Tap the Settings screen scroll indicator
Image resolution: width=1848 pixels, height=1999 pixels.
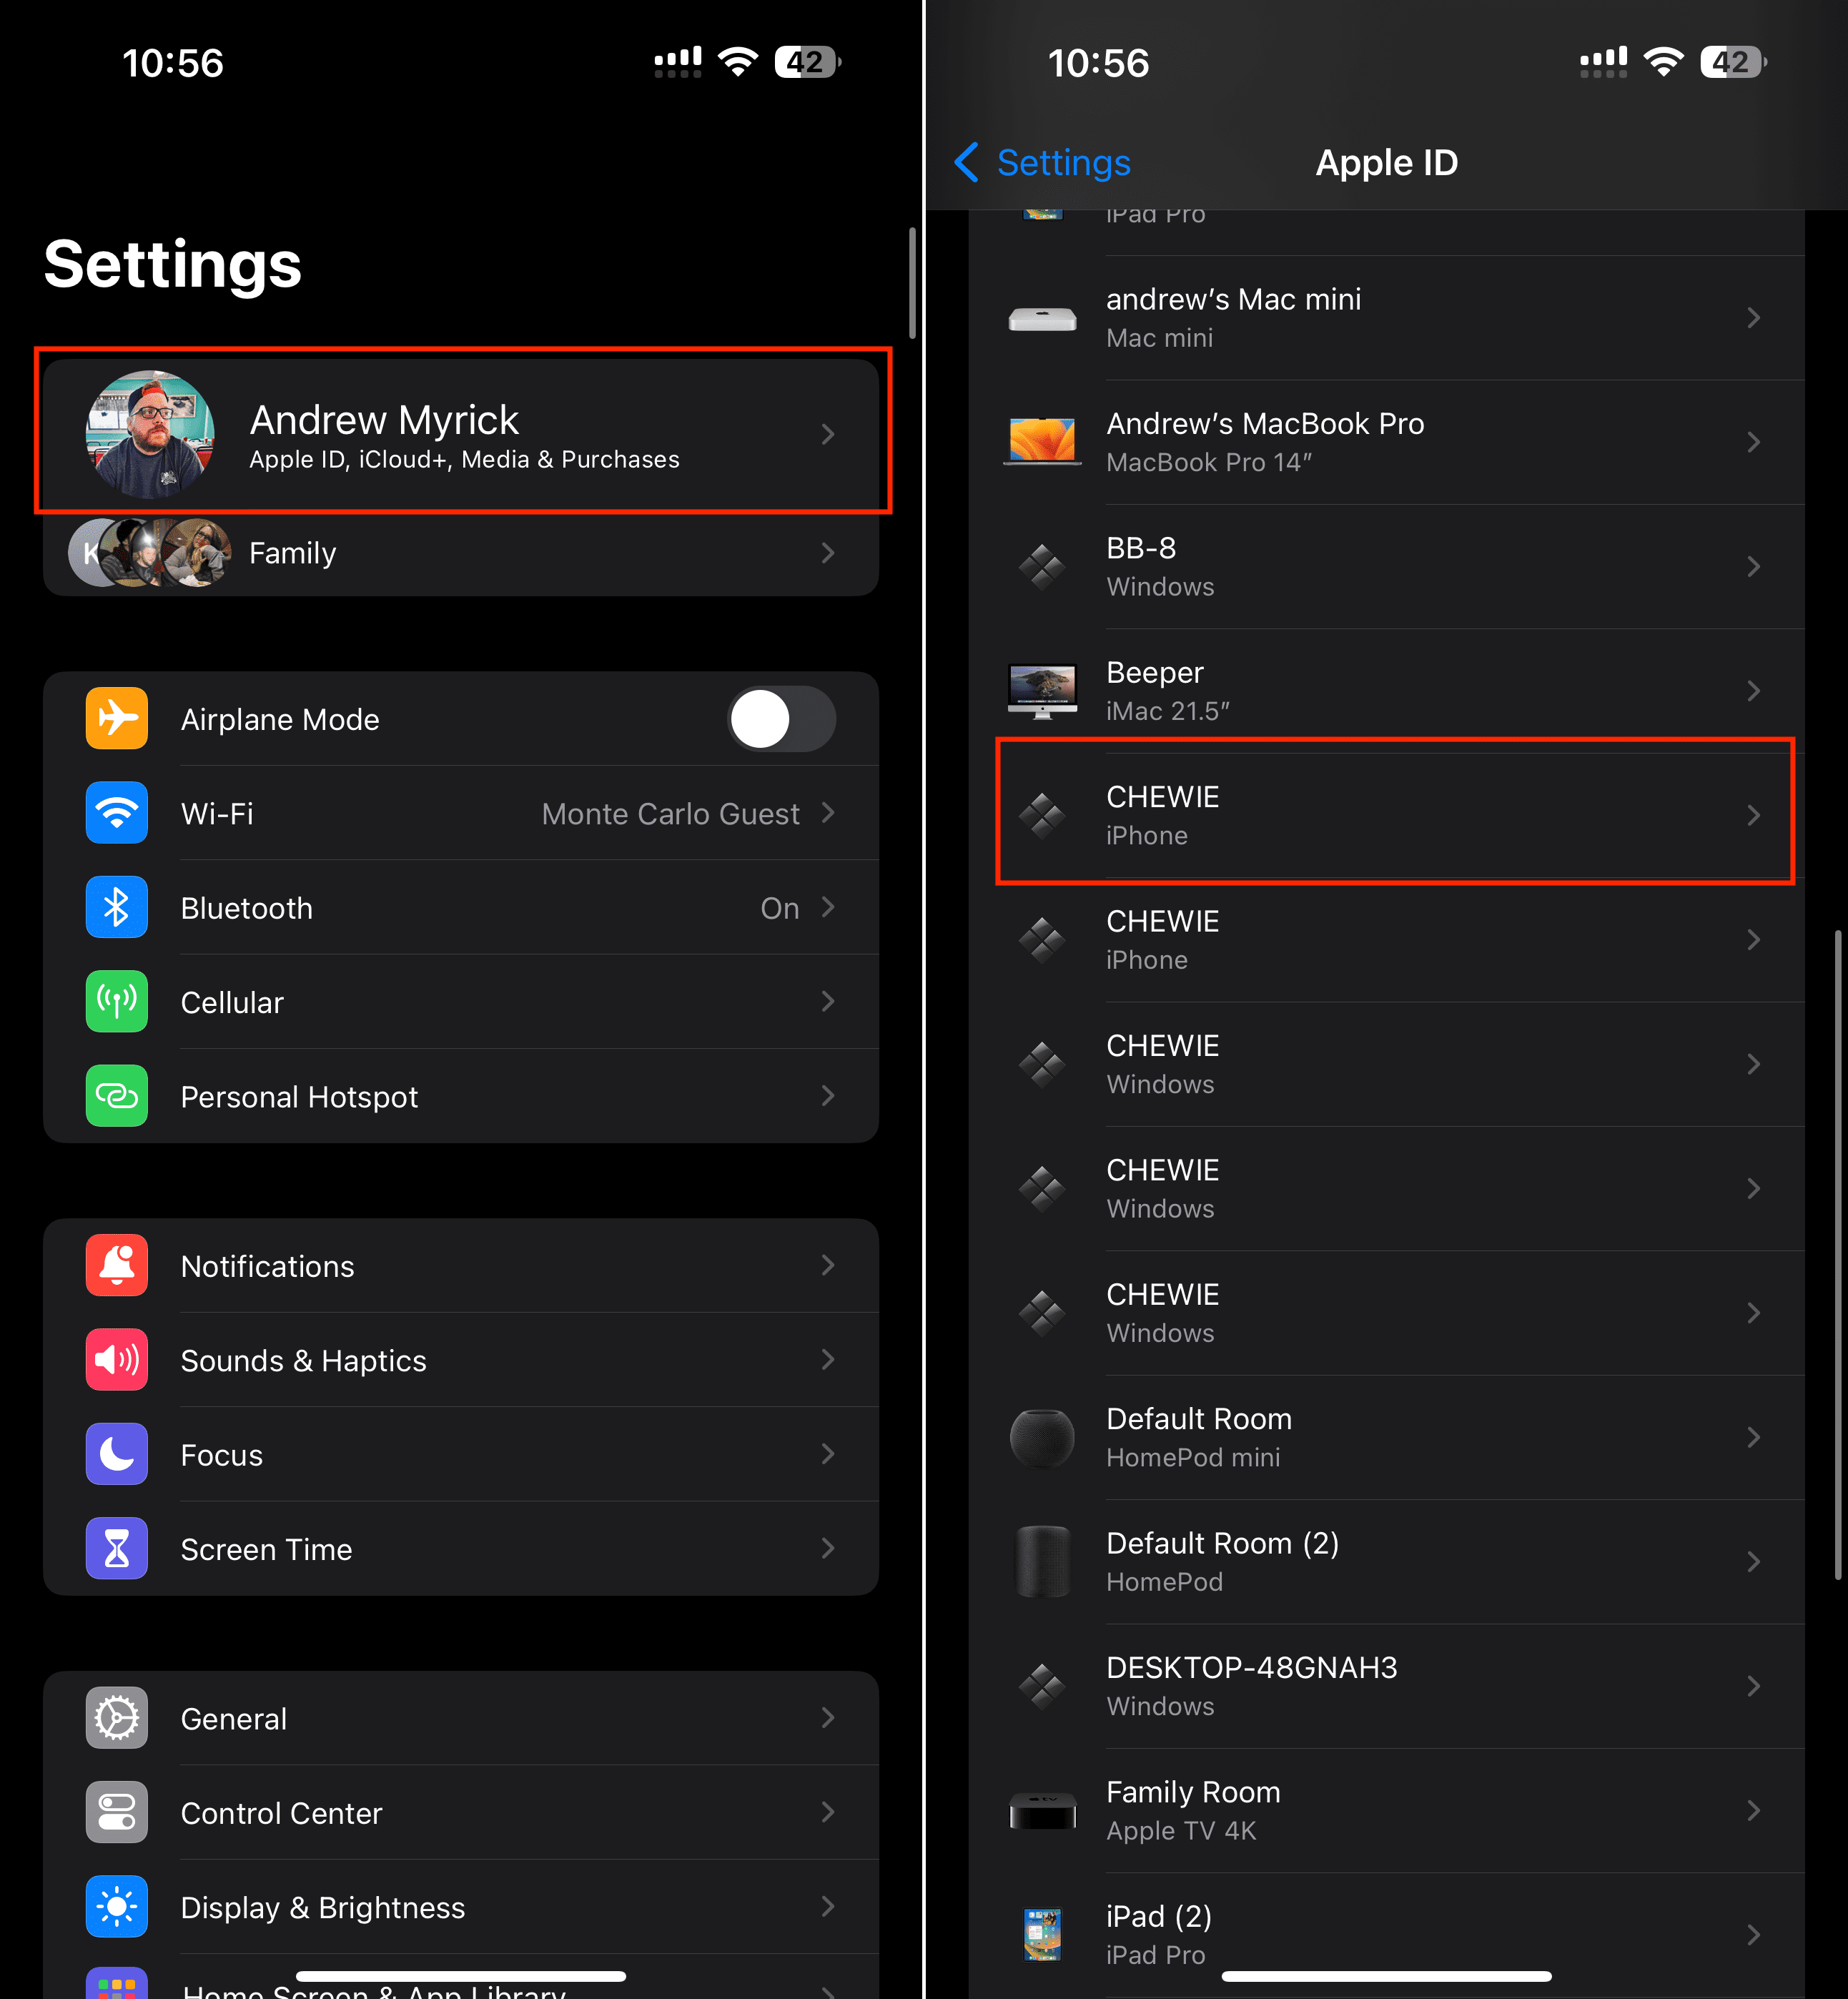(912, 283)
